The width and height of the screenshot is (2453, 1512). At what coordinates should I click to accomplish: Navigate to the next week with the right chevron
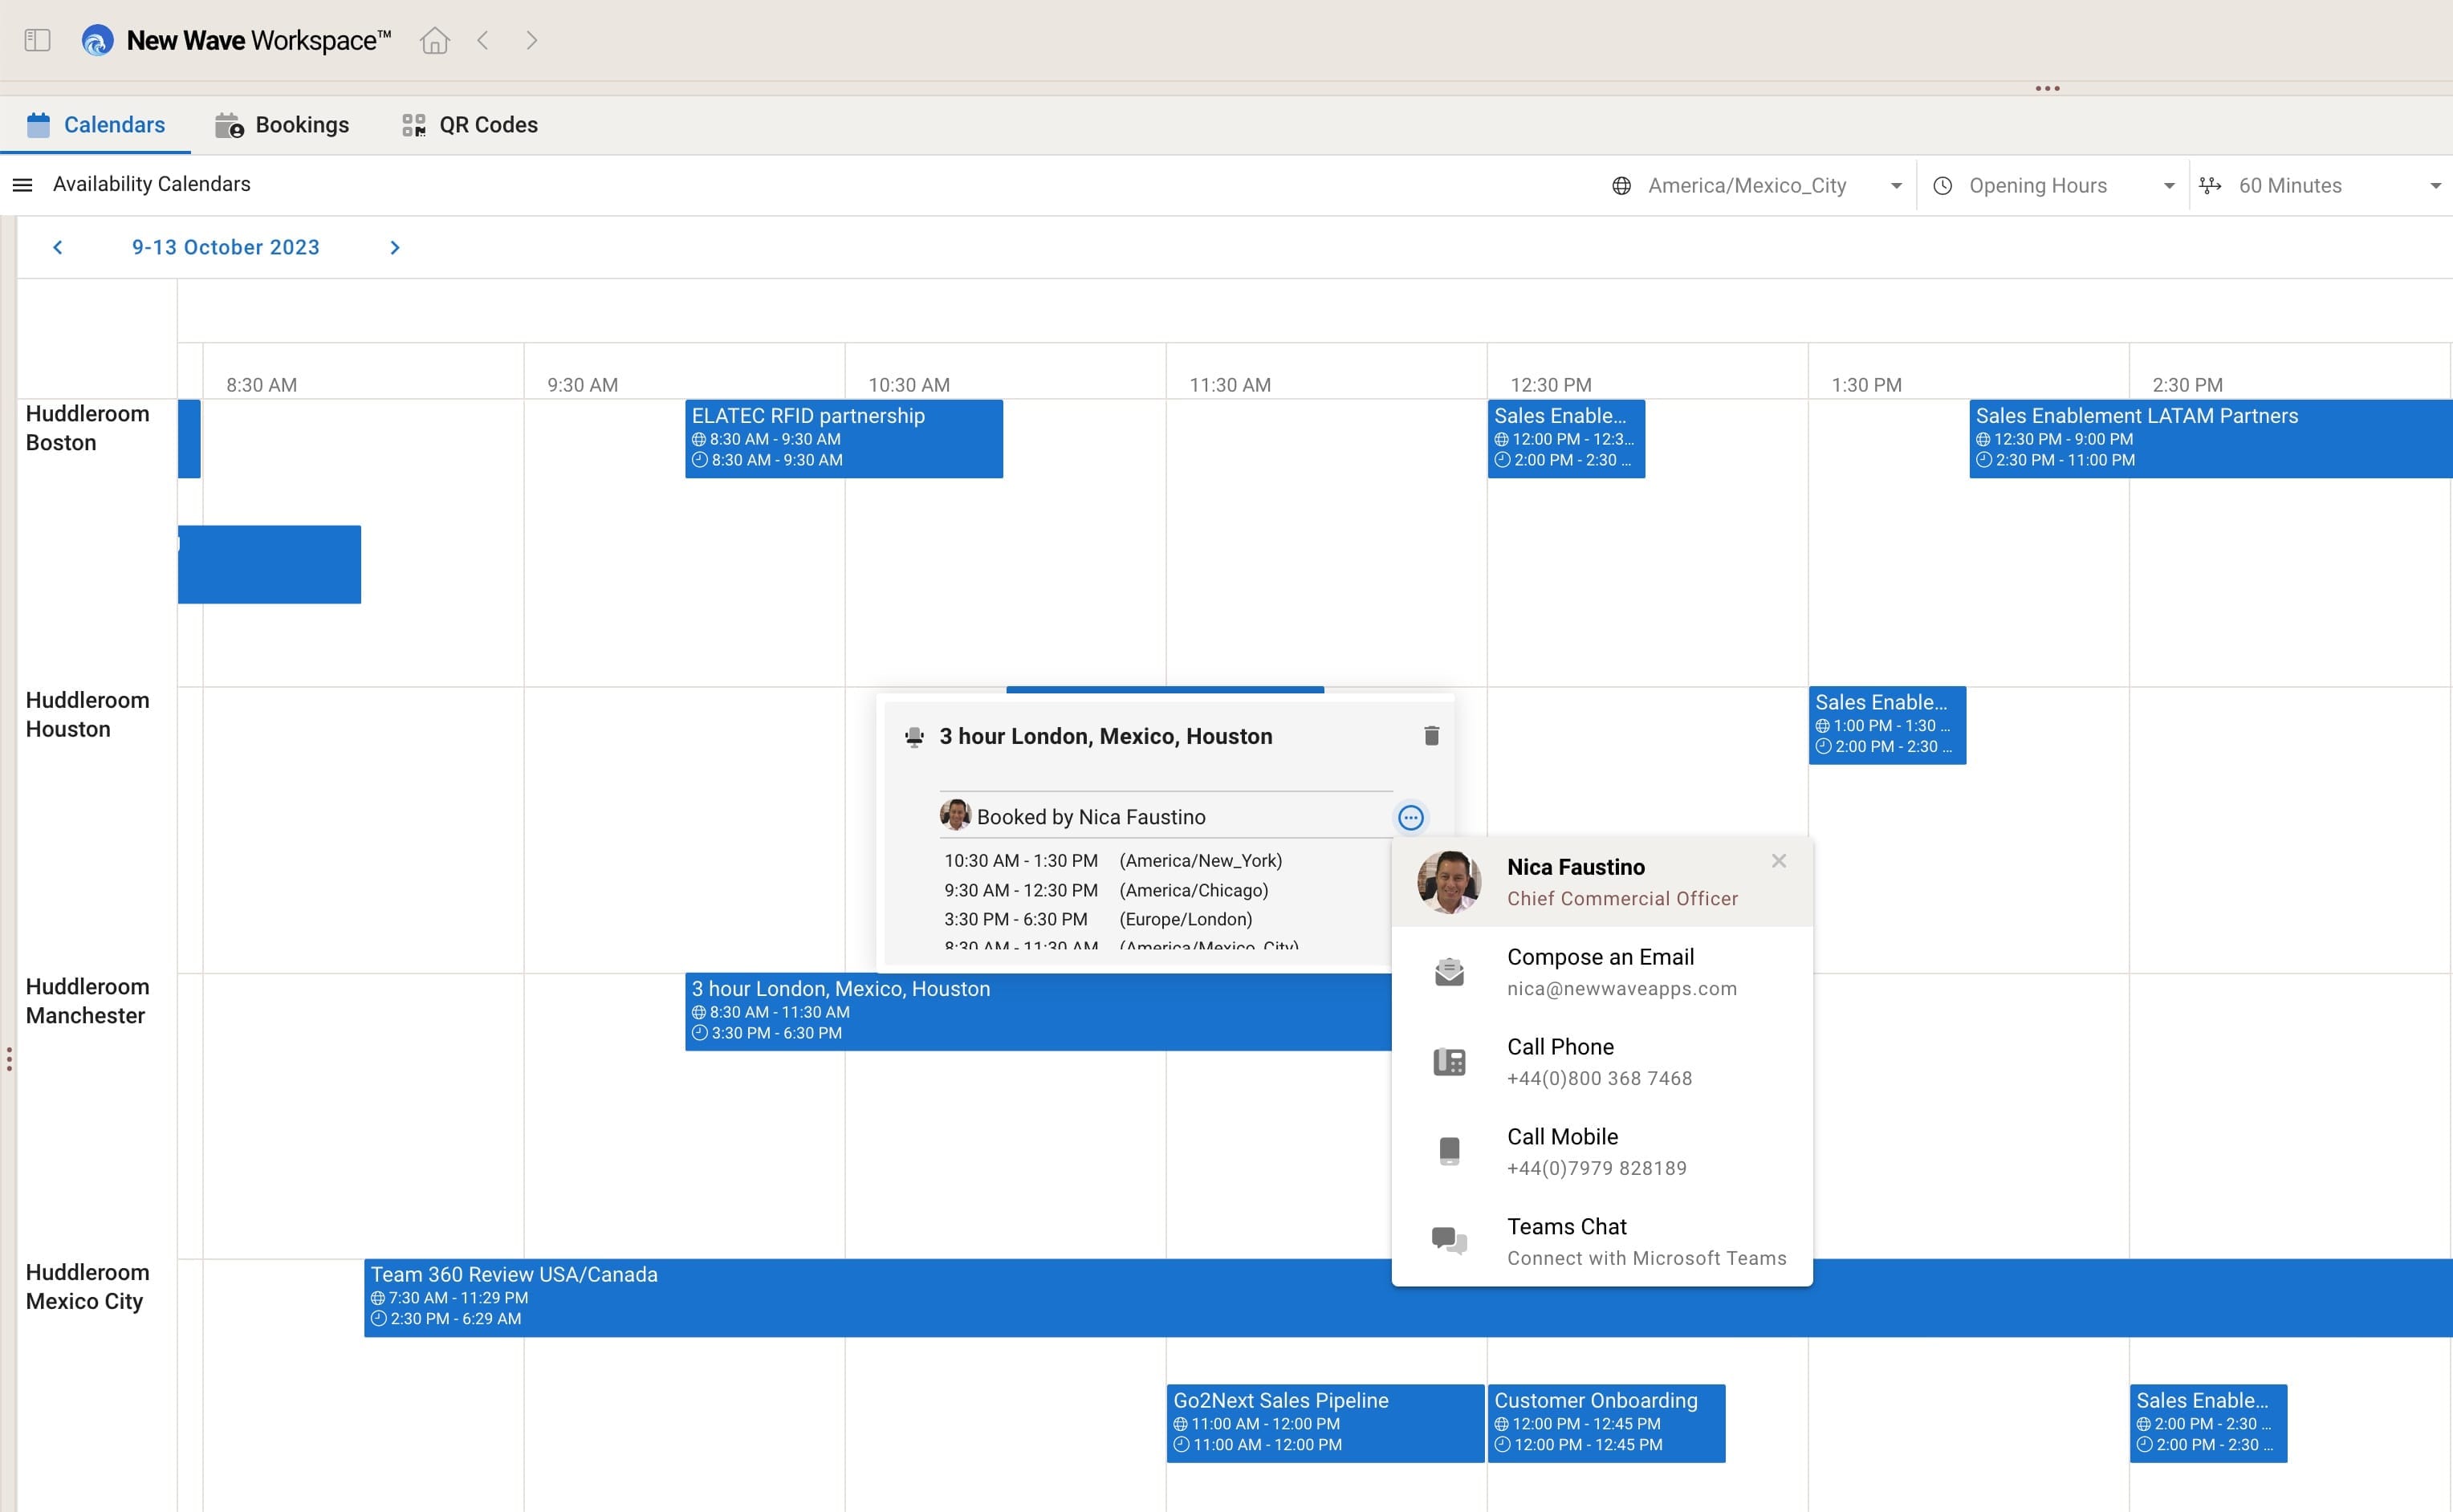click(394, 247)
